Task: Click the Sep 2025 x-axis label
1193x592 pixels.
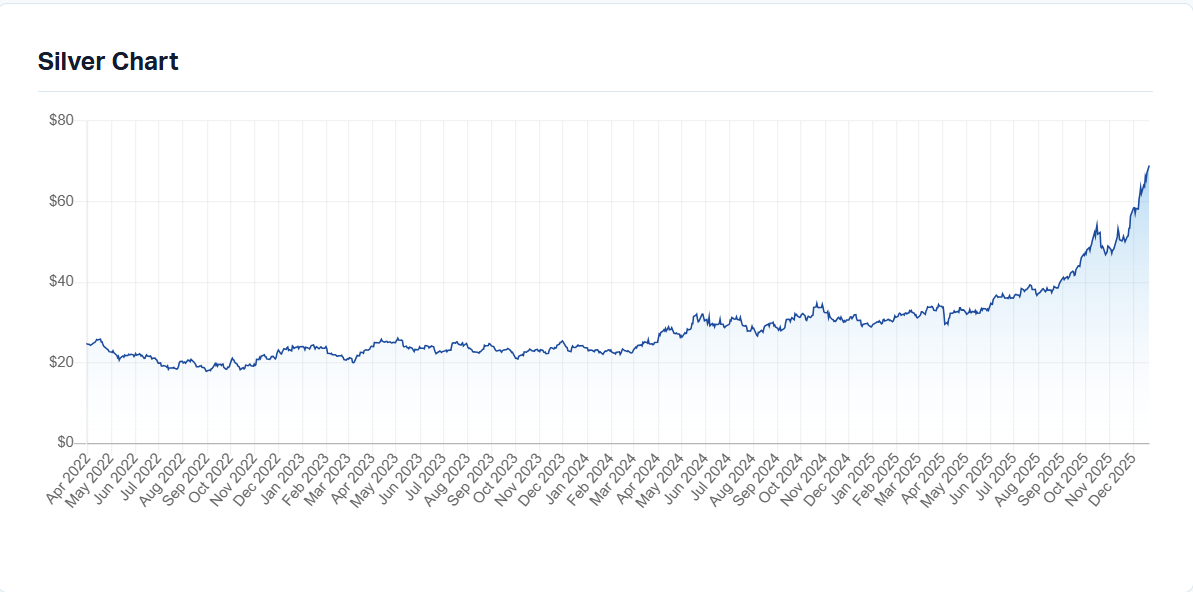Action: [1041, 478]
